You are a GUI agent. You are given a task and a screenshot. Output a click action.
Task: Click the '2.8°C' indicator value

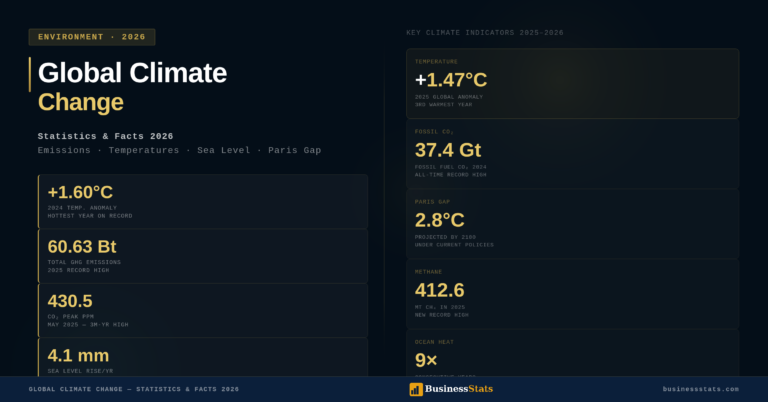click(x=439, y=220)
